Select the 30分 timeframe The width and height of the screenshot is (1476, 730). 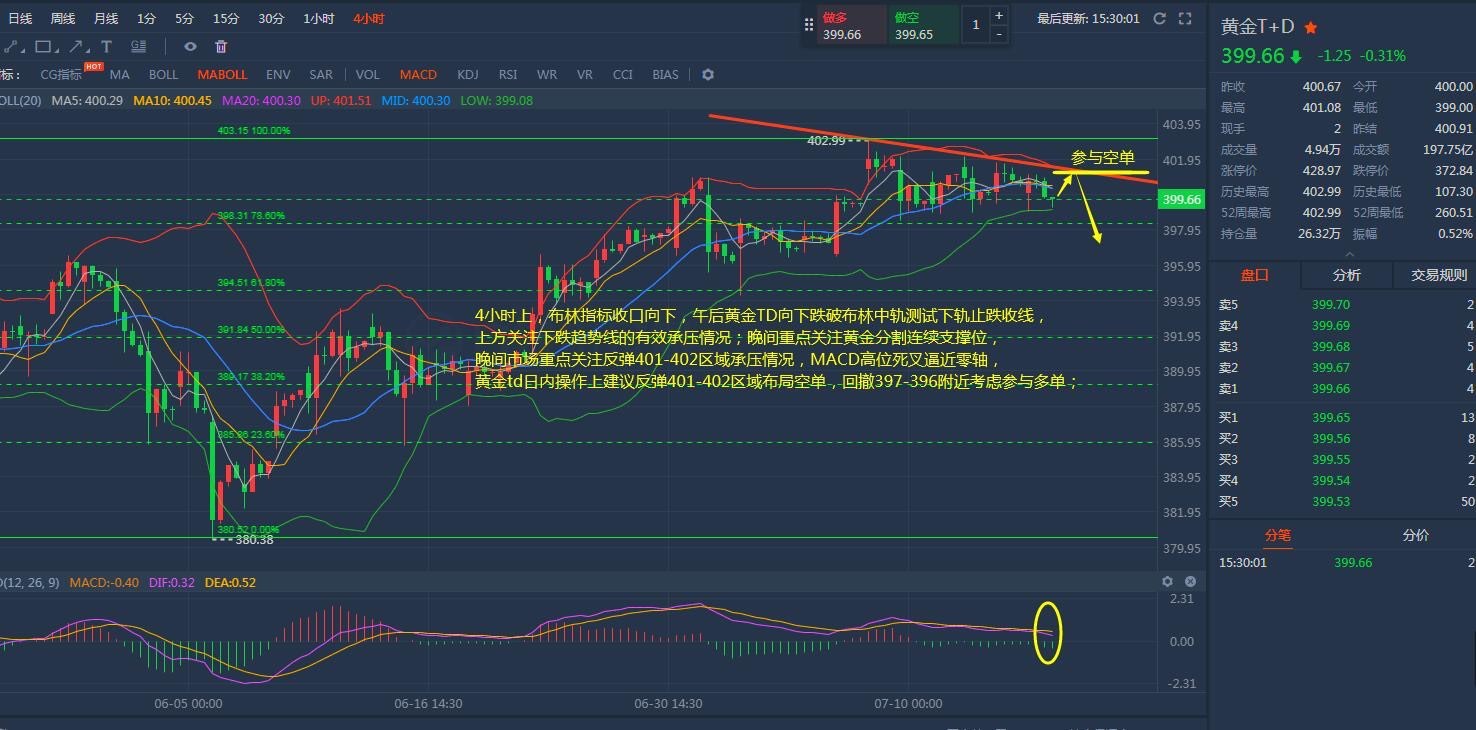[271, 18]
